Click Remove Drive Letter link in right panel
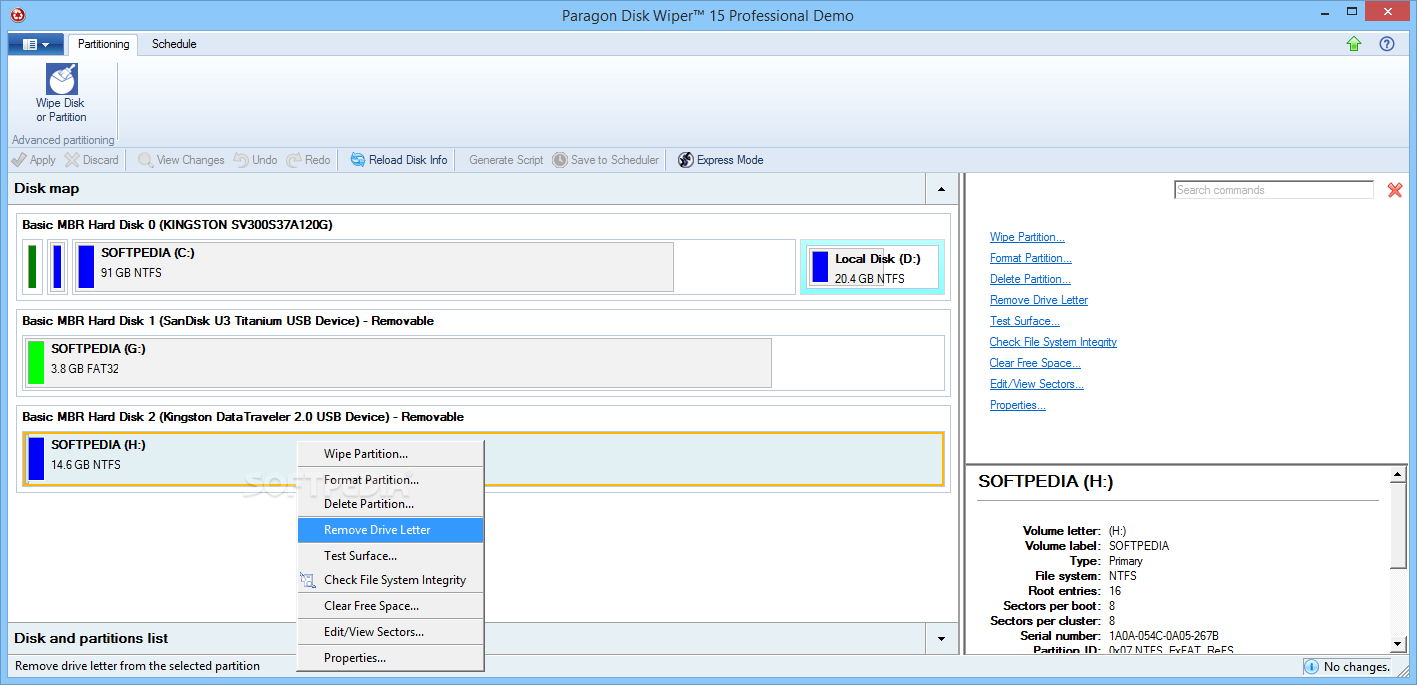The height and width of the screenshot is (685, 1417). (x=1039, y=300)
